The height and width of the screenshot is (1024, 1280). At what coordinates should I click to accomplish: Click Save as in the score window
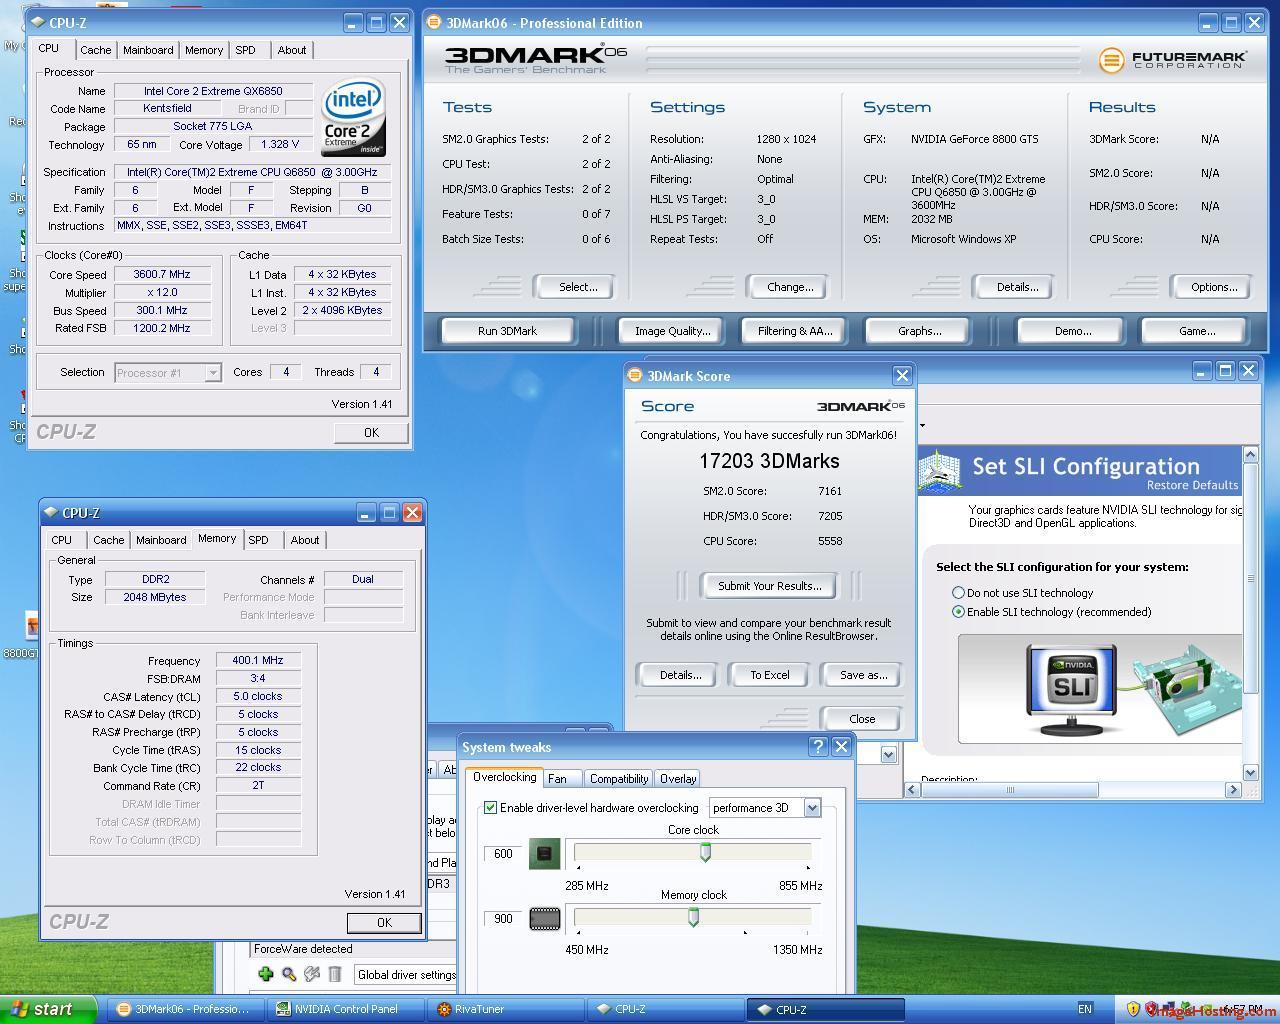pos(863,675)
